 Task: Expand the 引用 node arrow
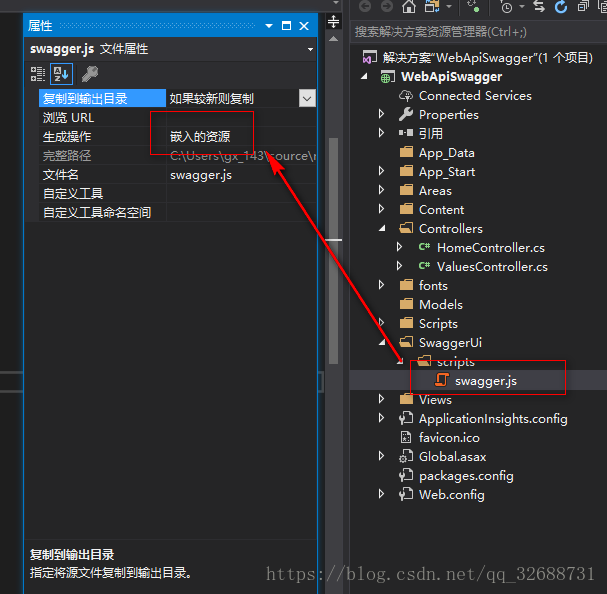pyautogui.click(x=382, y=133)
